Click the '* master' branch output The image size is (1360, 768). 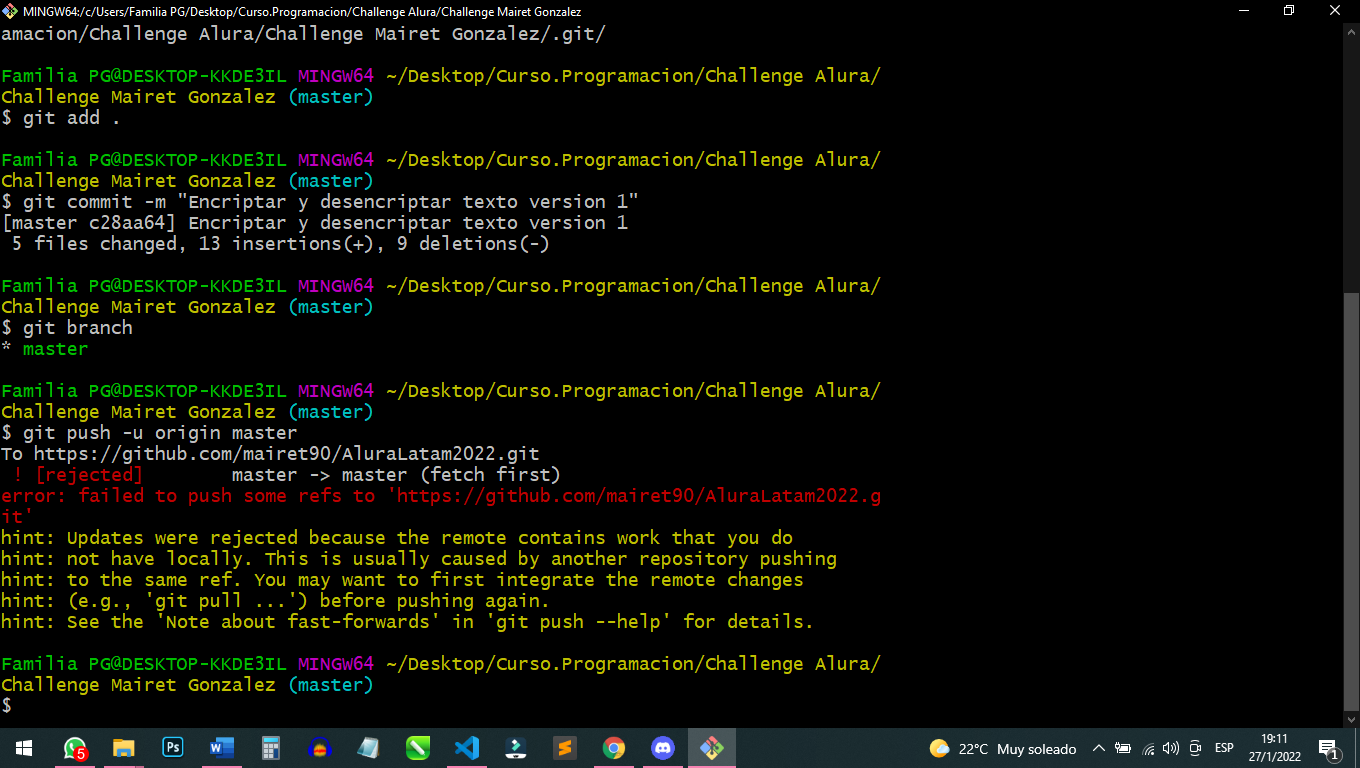(x=45, y=349)
